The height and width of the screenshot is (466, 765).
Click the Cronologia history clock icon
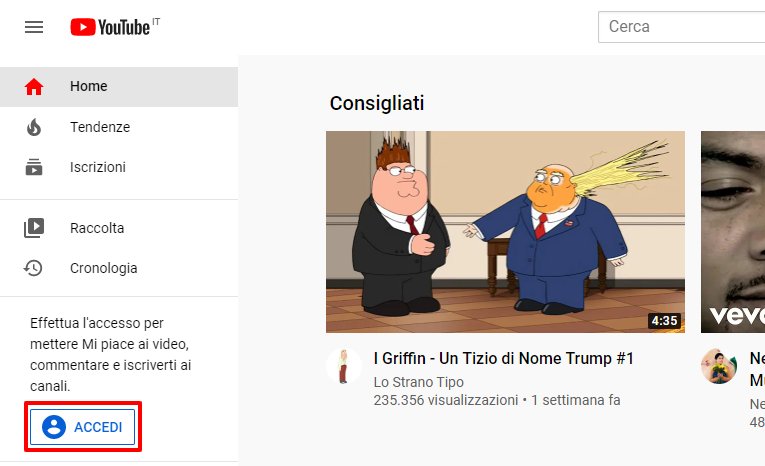click(33, 268)
